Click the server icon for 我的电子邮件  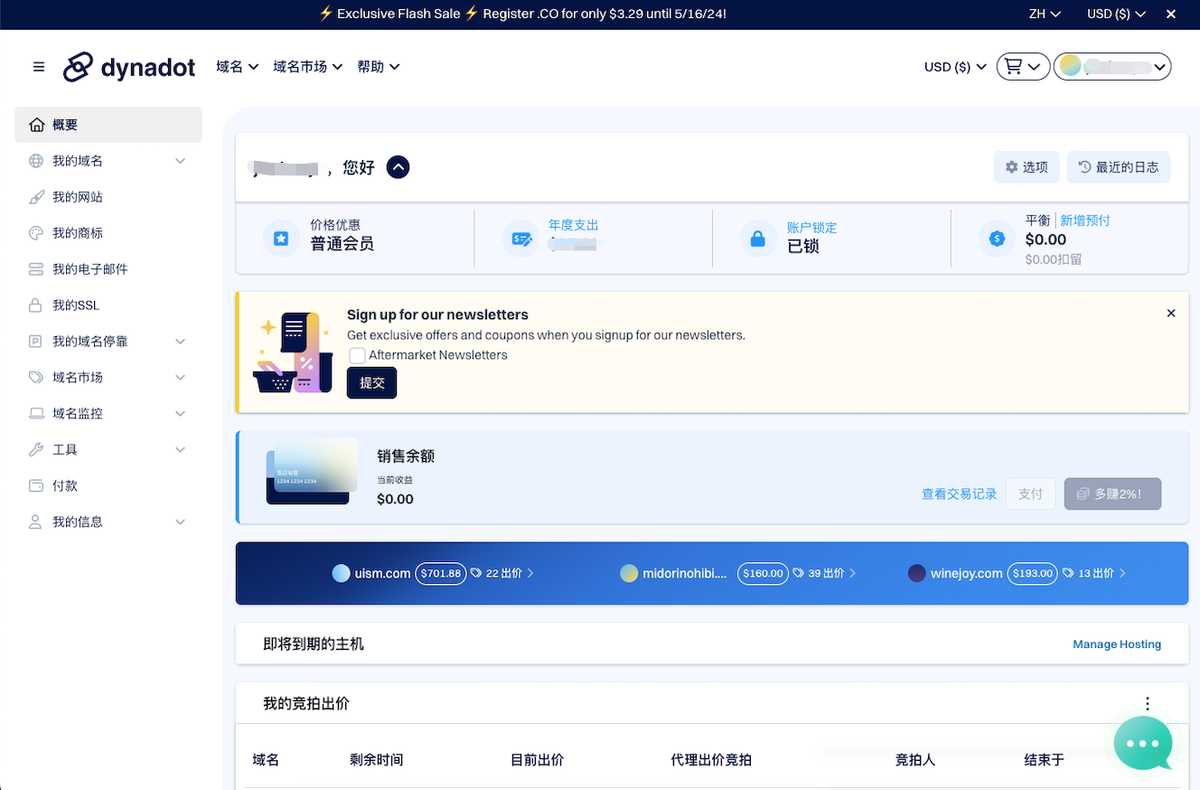click(37, 269)
